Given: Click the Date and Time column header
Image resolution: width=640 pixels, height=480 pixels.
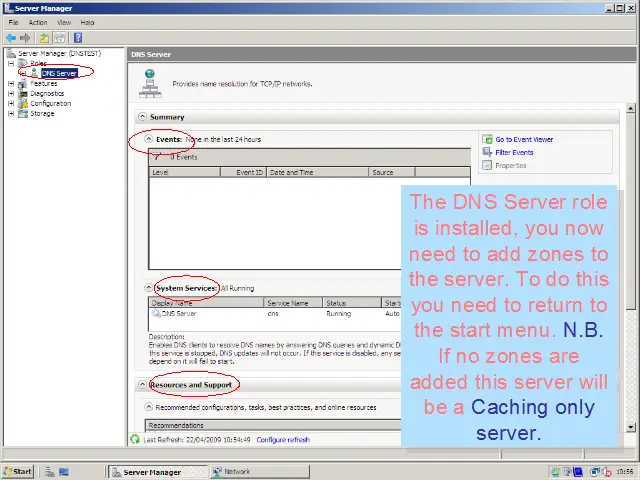Looking at the screenshot, I should [318, 172].
